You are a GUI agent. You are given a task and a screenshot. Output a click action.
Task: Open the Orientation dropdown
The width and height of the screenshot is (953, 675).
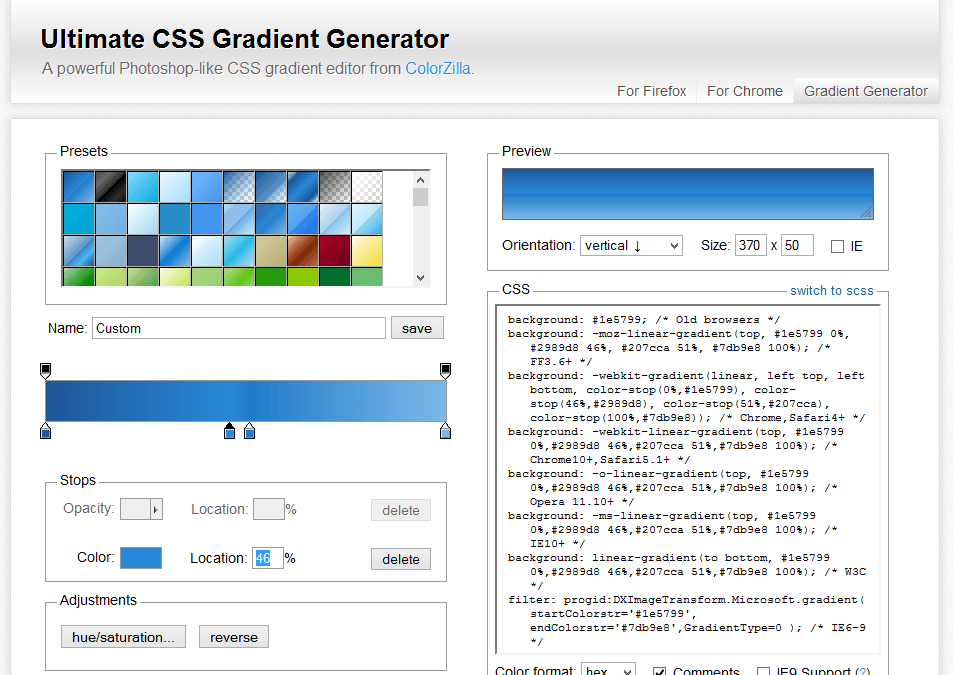[x=630, y=245]
